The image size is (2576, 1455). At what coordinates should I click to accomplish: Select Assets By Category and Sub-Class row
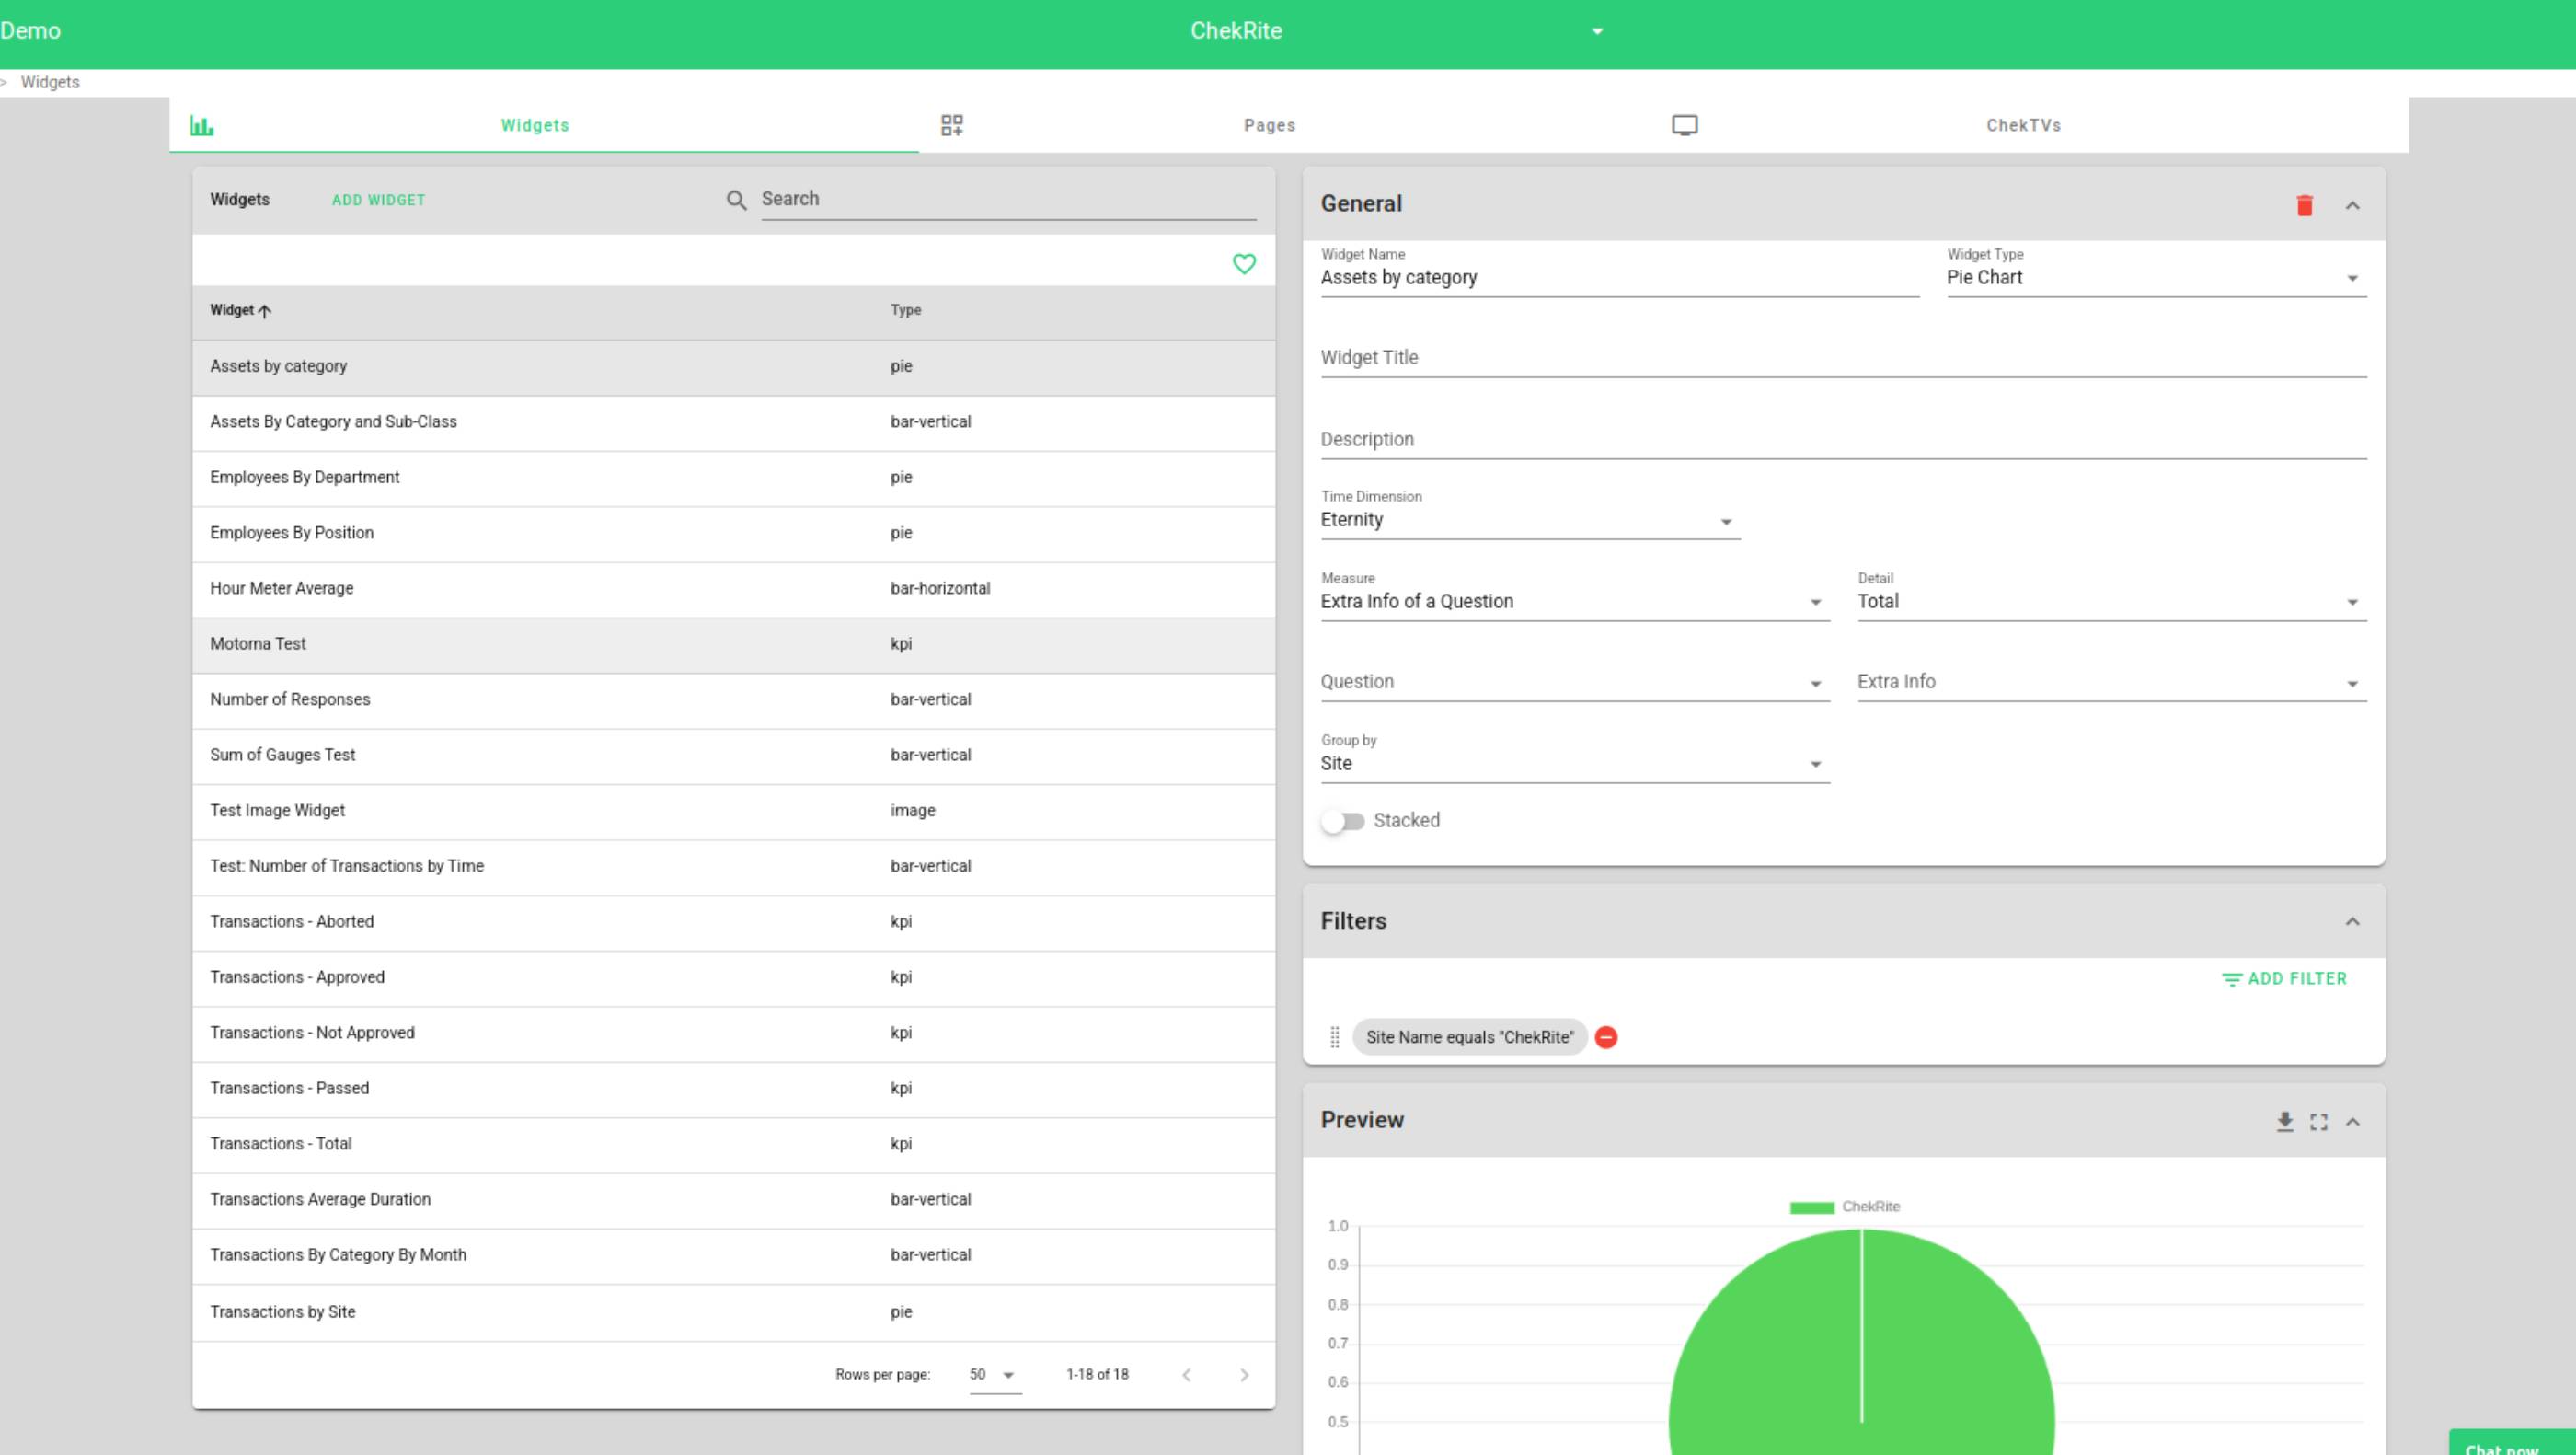(733, 423)
